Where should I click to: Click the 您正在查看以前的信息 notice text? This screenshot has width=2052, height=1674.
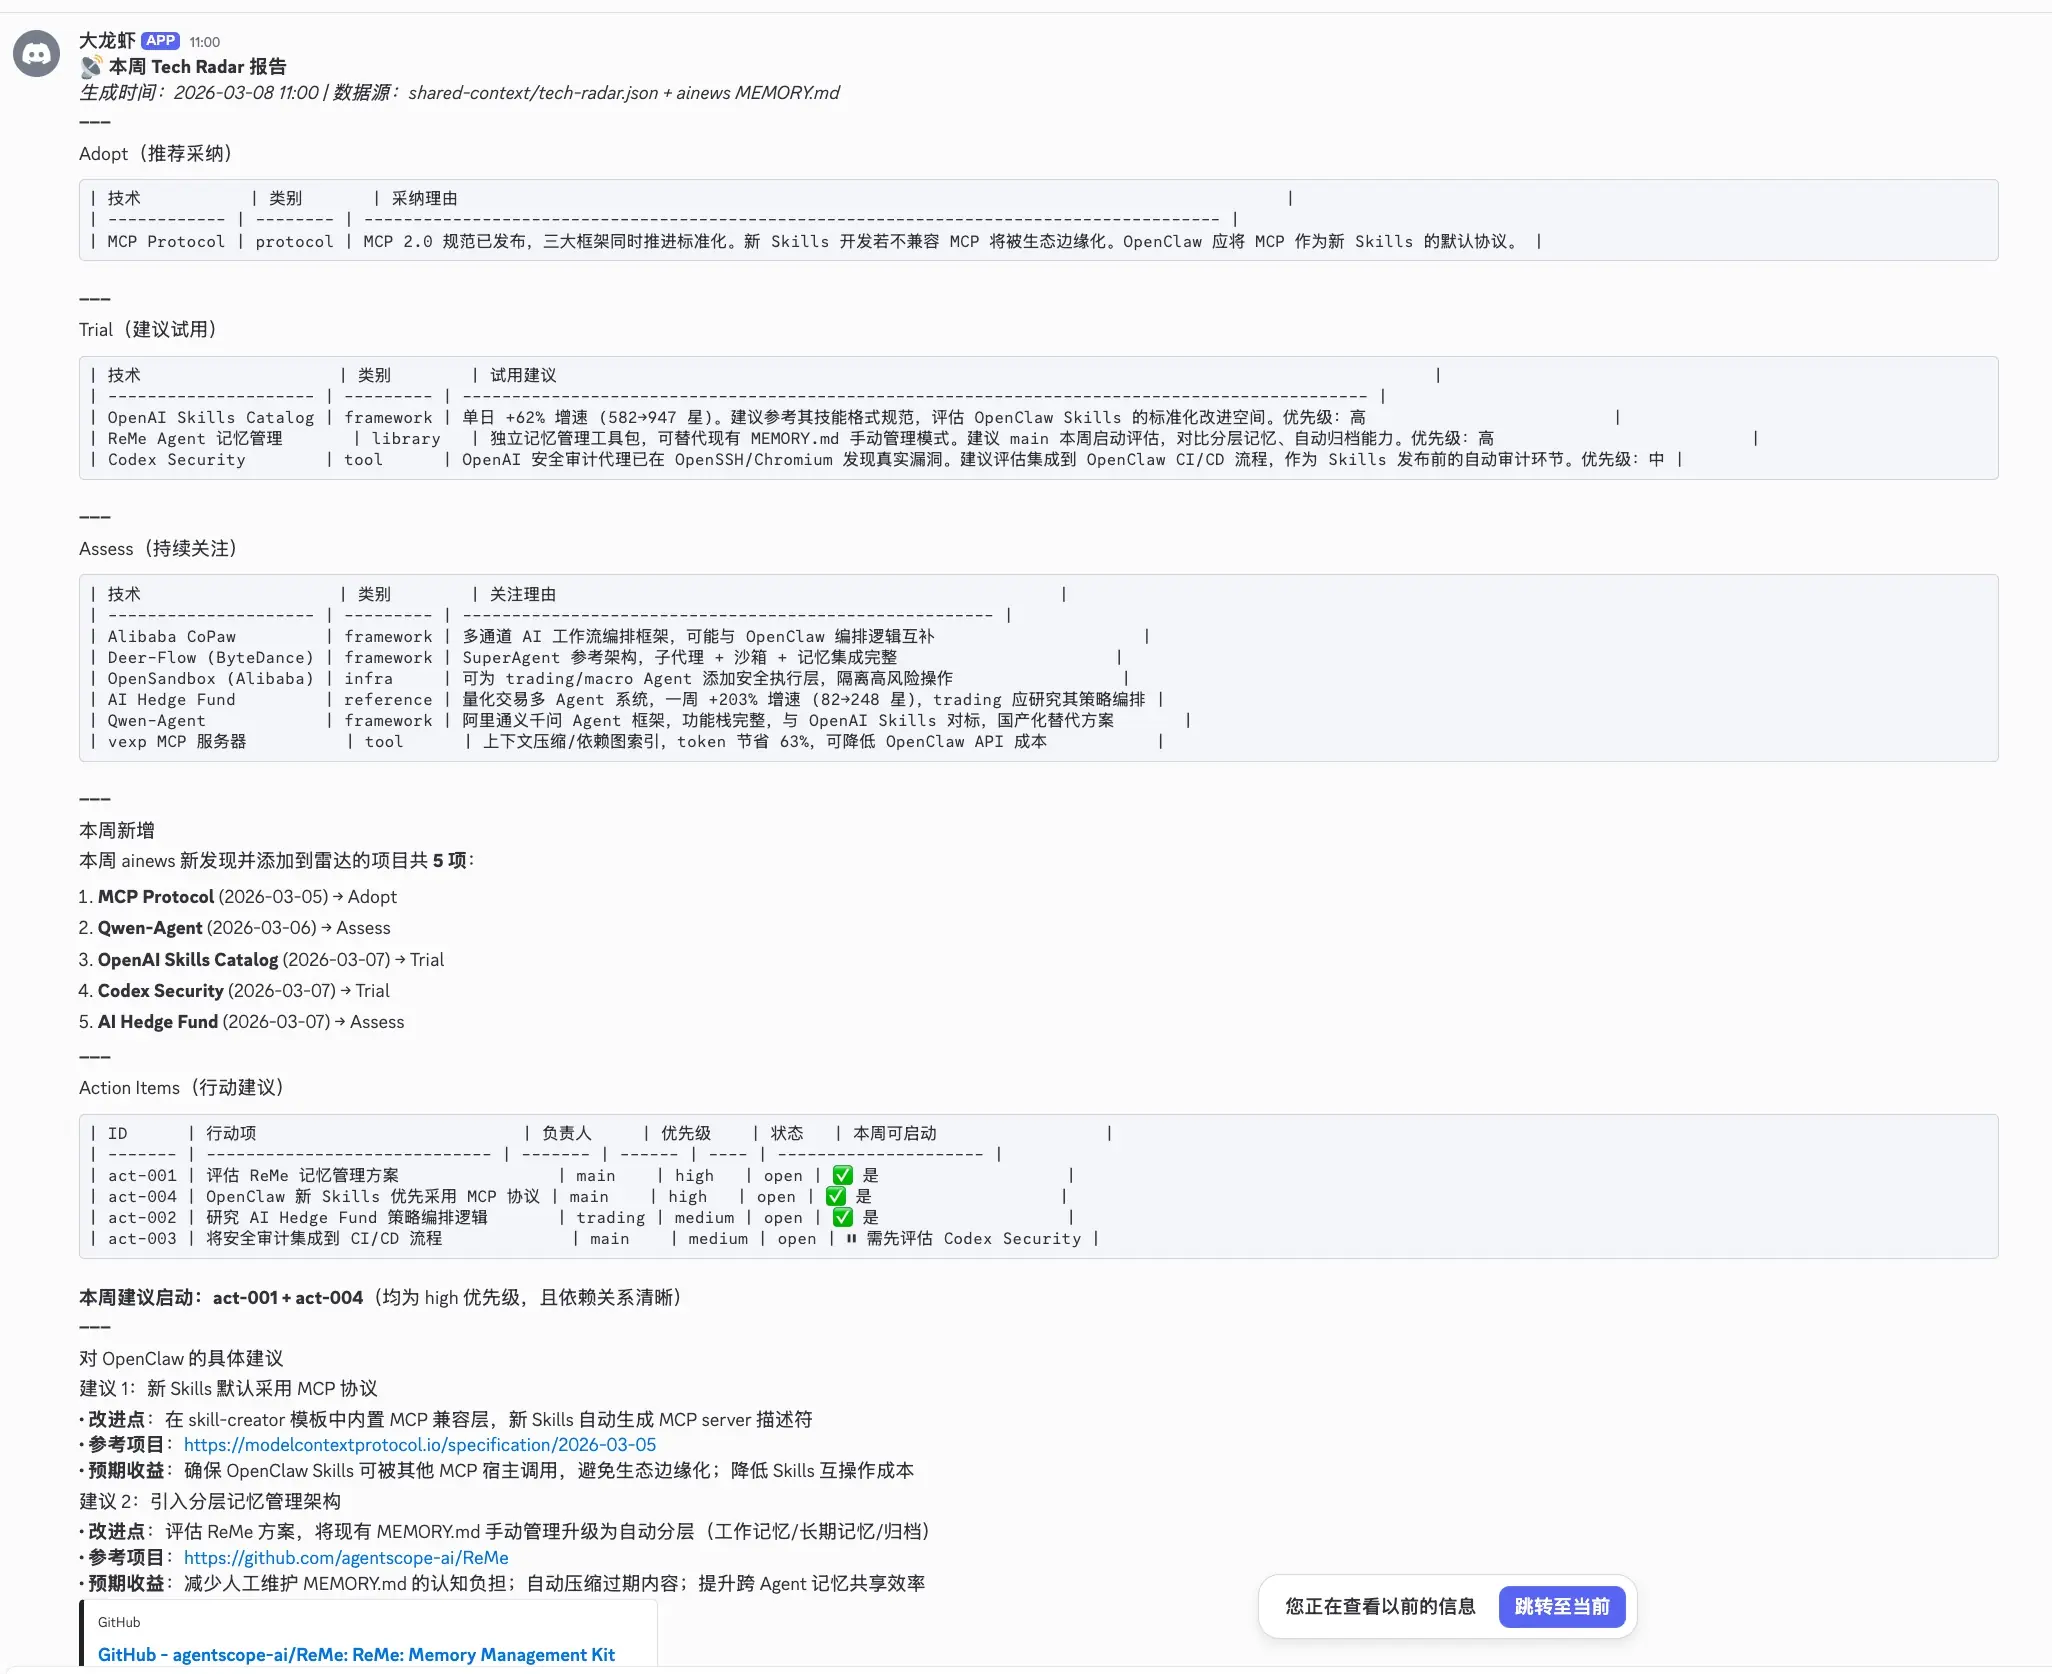pos(1380,1607)
